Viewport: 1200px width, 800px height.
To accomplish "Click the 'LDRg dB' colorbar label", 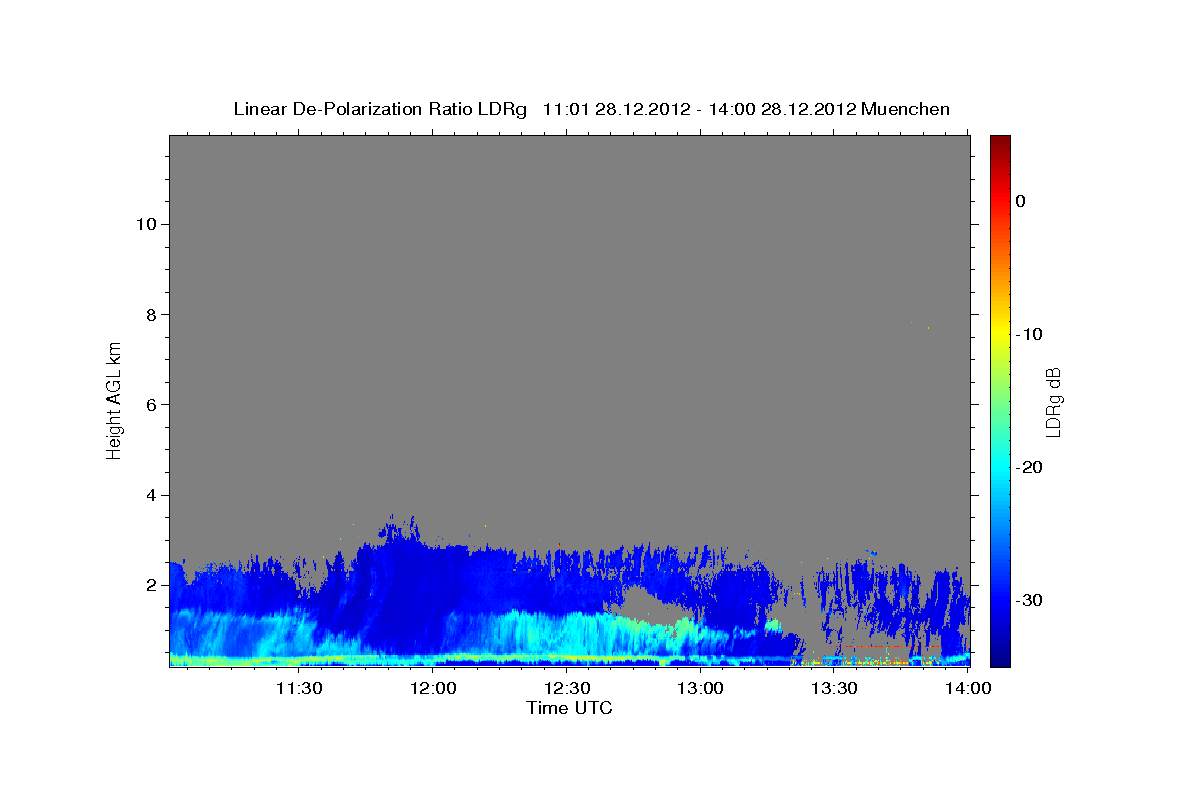I will point(1052,402).
